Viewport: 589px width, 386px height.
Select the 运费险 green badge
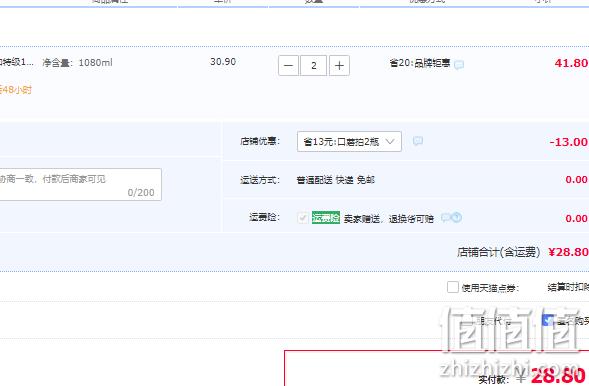(x=326, y=217)
